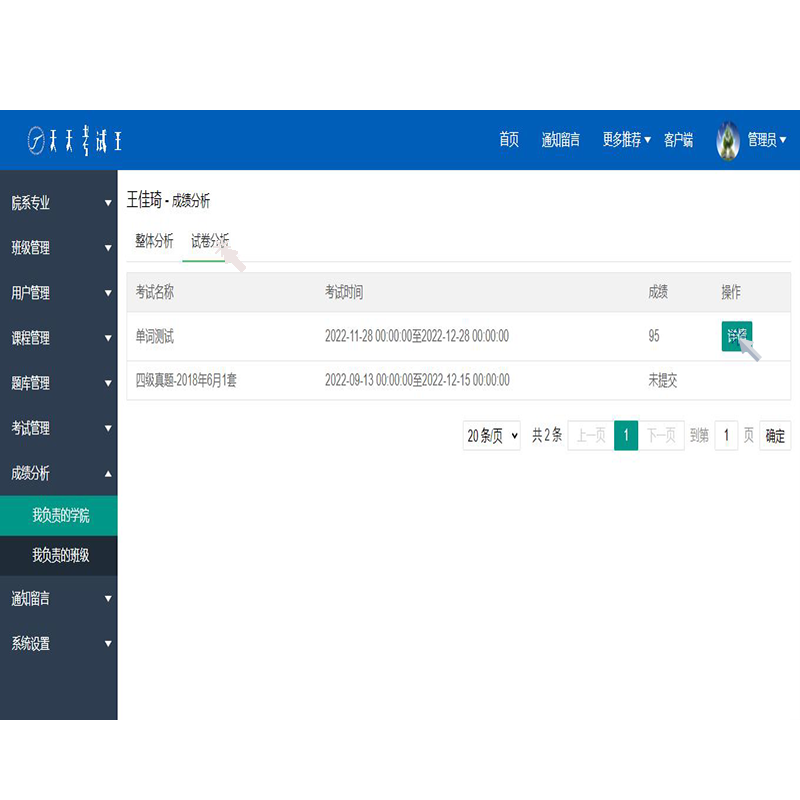The image size is (800, 800).
Task: Click the 2022-09-13 exam time cell
Action: click(417, 380)
